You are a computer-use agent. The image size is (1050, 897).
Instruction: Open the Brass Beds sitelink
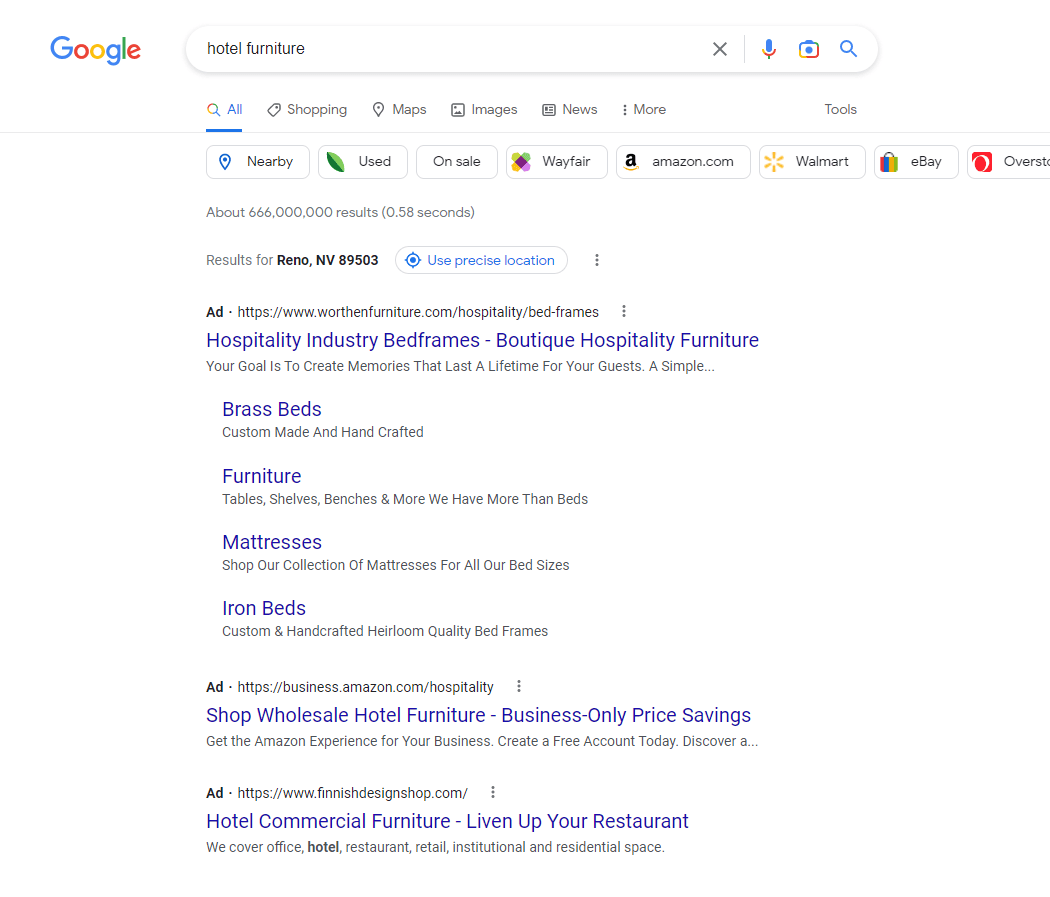point(272,409)
